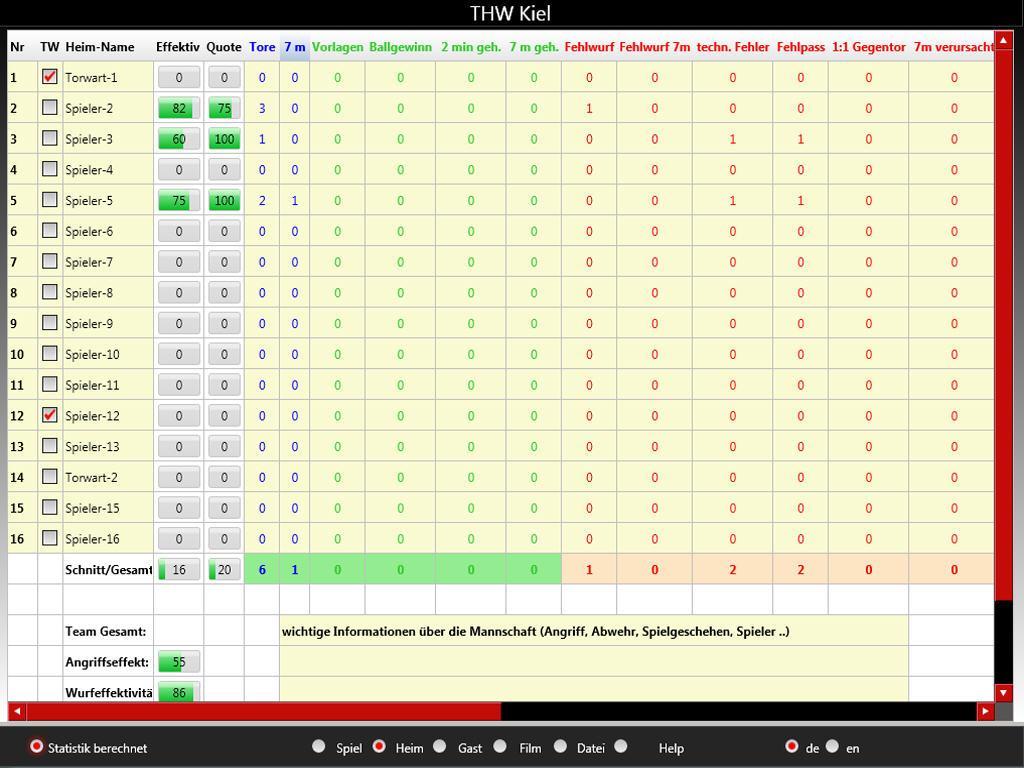Click the vertical scrollbar up arrow

coord(1003,40)
